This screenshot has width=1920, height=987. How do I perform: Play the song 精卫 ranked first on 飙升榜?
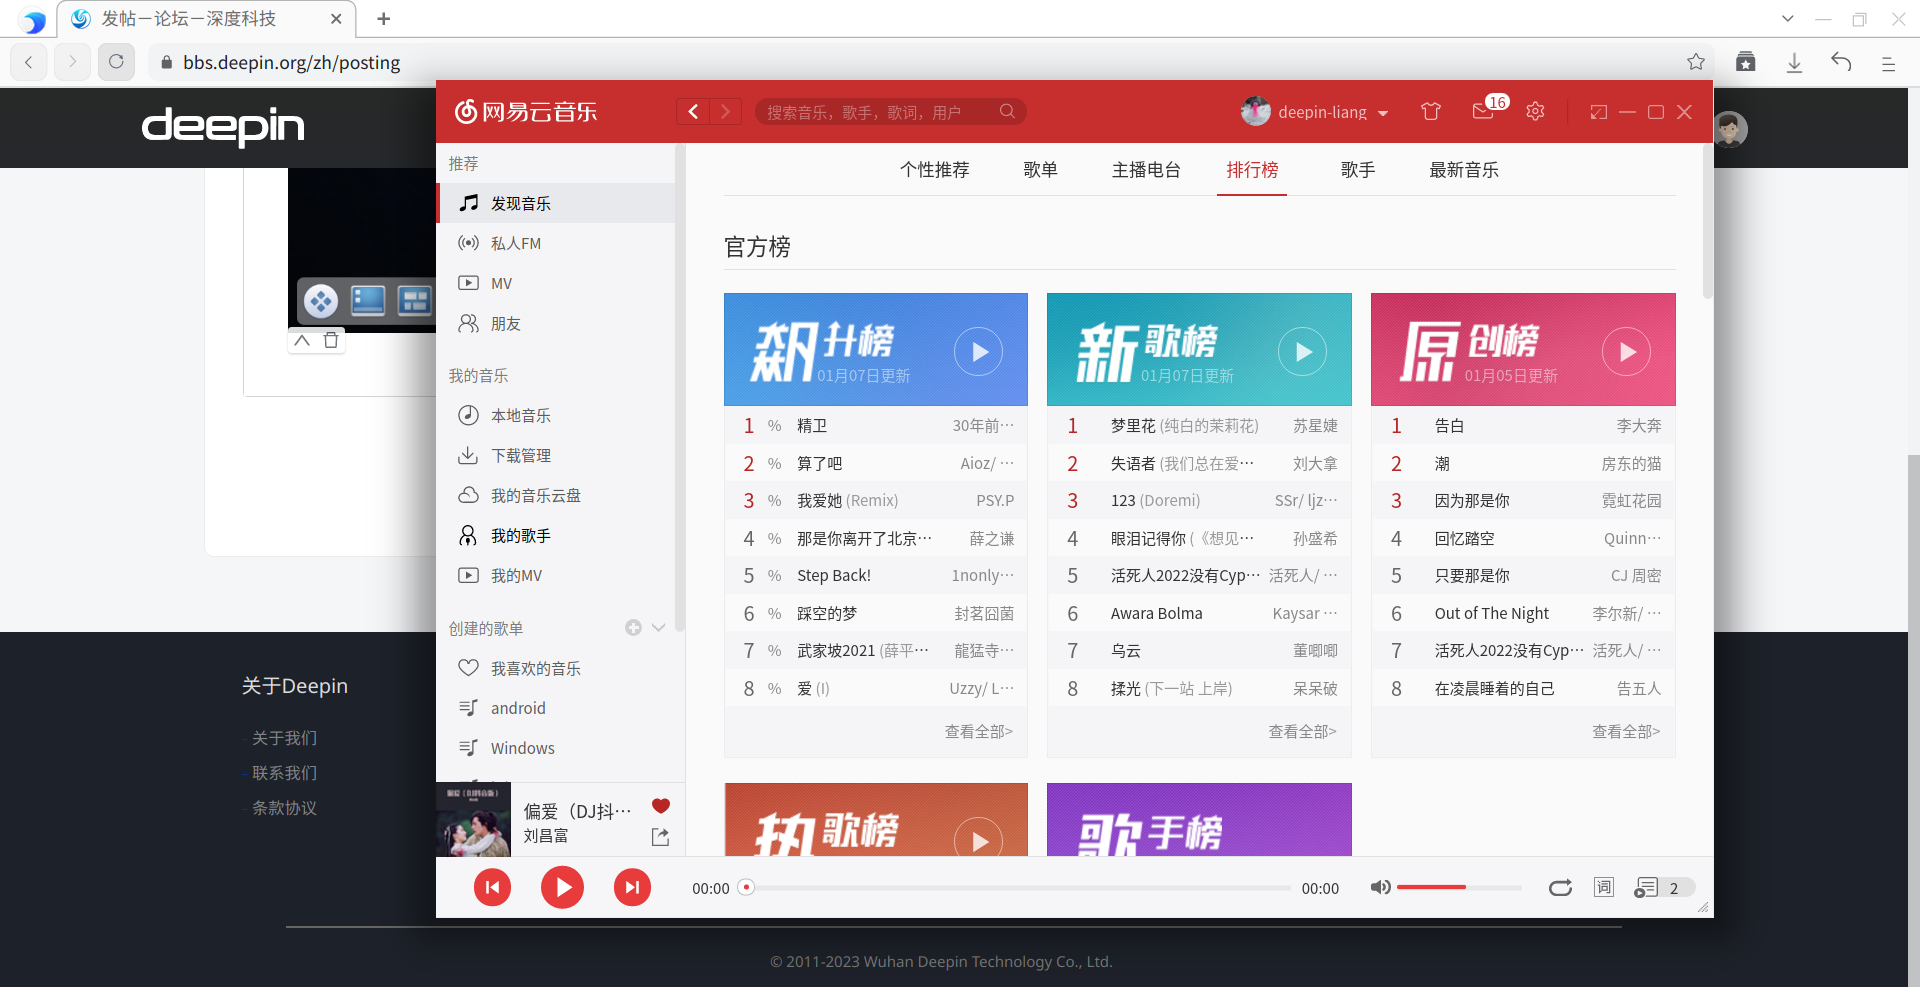pos(812,425)
